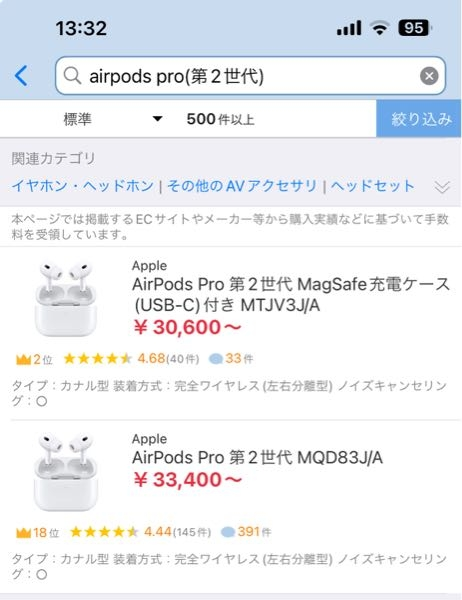The image size is (462, 600).
Task: Open AirPods Pro MQD83J/A product thumbnail
Action: pyautogui.click(x=65, y=472)
